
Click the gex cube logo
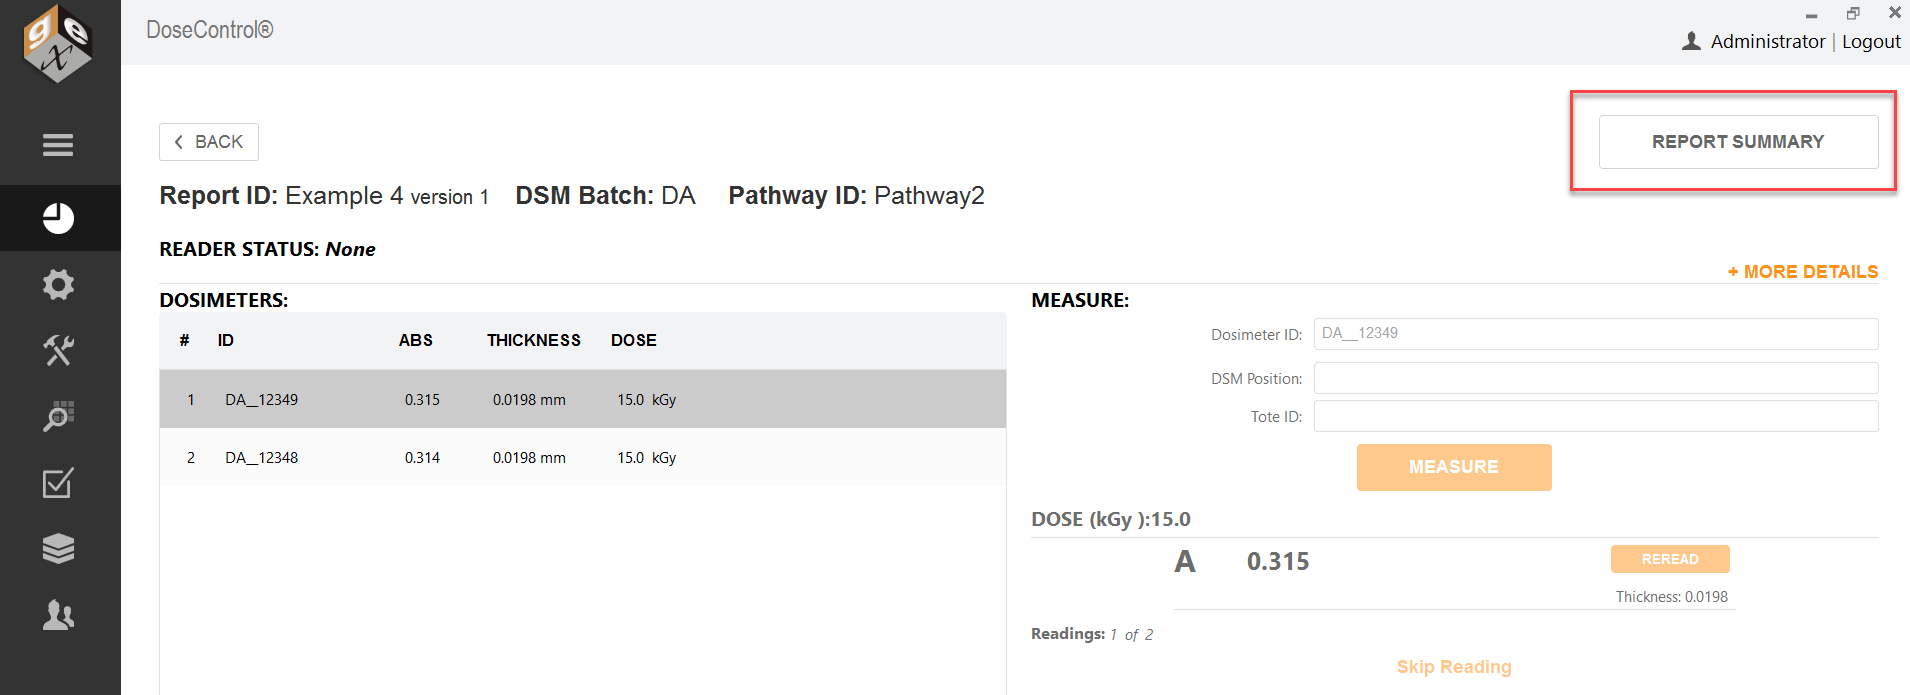click(x=58, y=44)
